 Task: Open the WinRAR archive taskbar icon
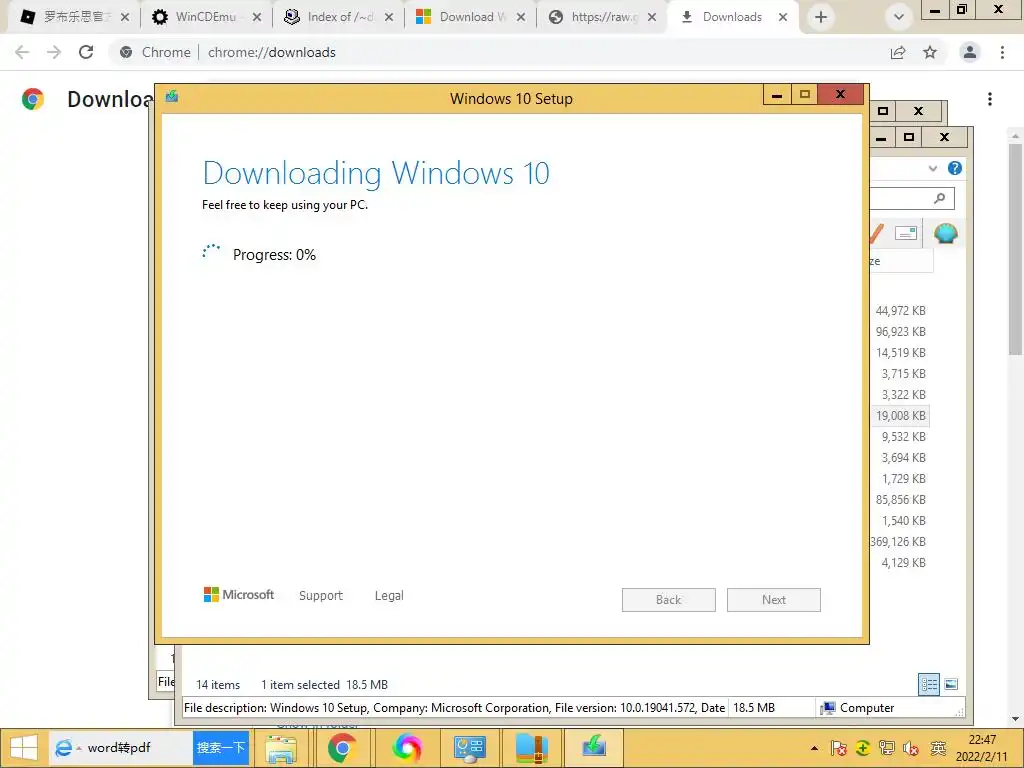point(532,748)
